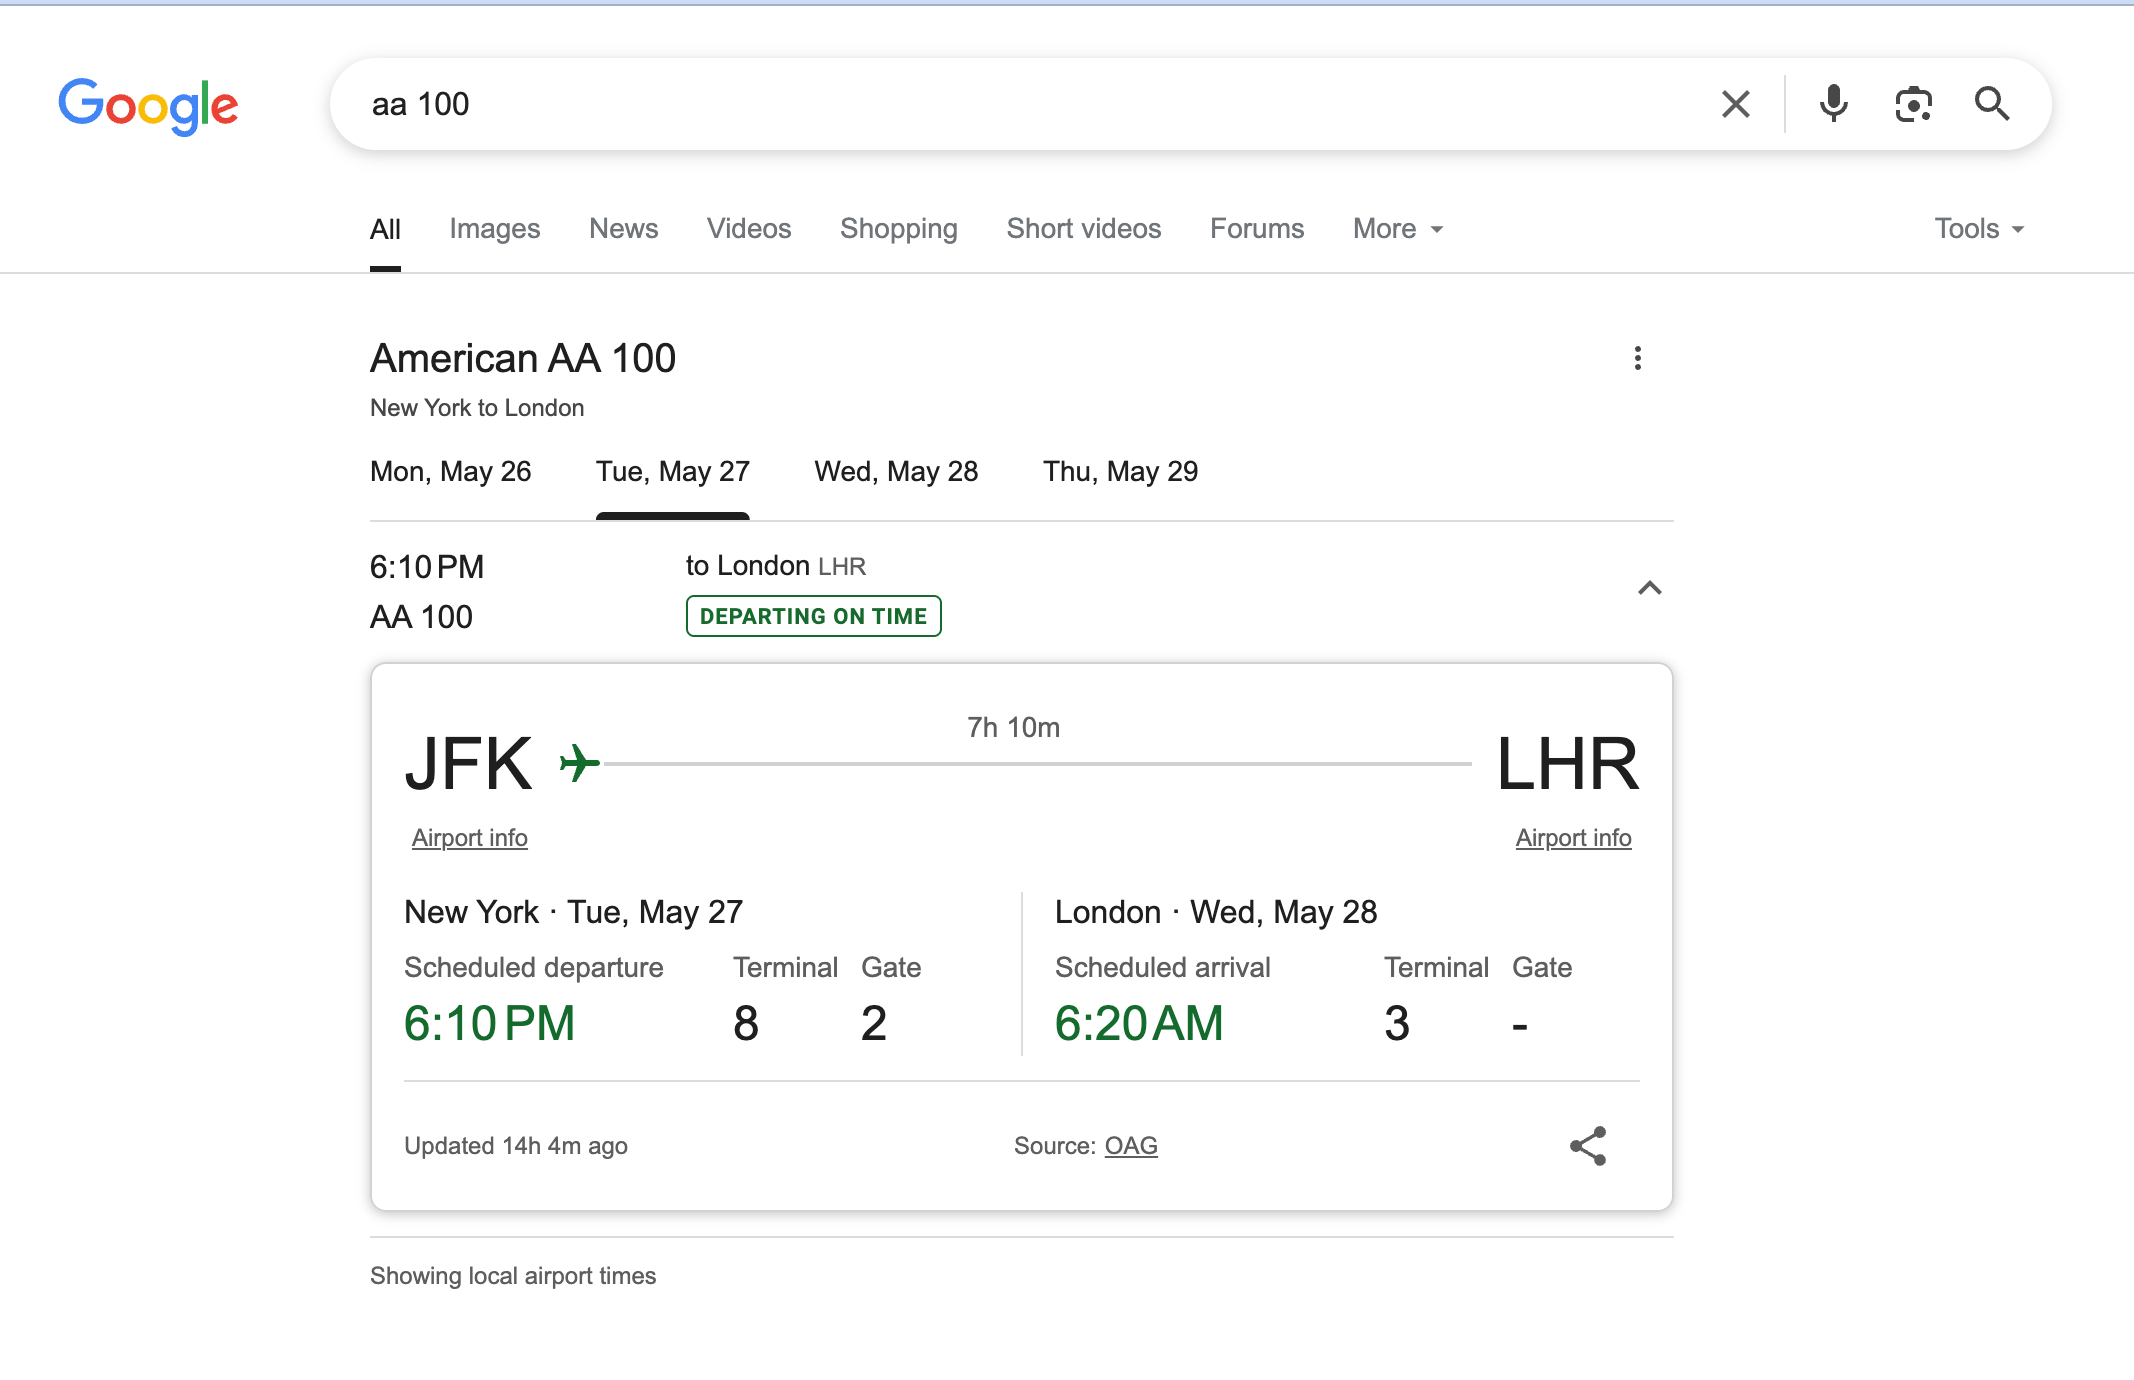
Task: Open JFK Airport info link
Action: 469,838
